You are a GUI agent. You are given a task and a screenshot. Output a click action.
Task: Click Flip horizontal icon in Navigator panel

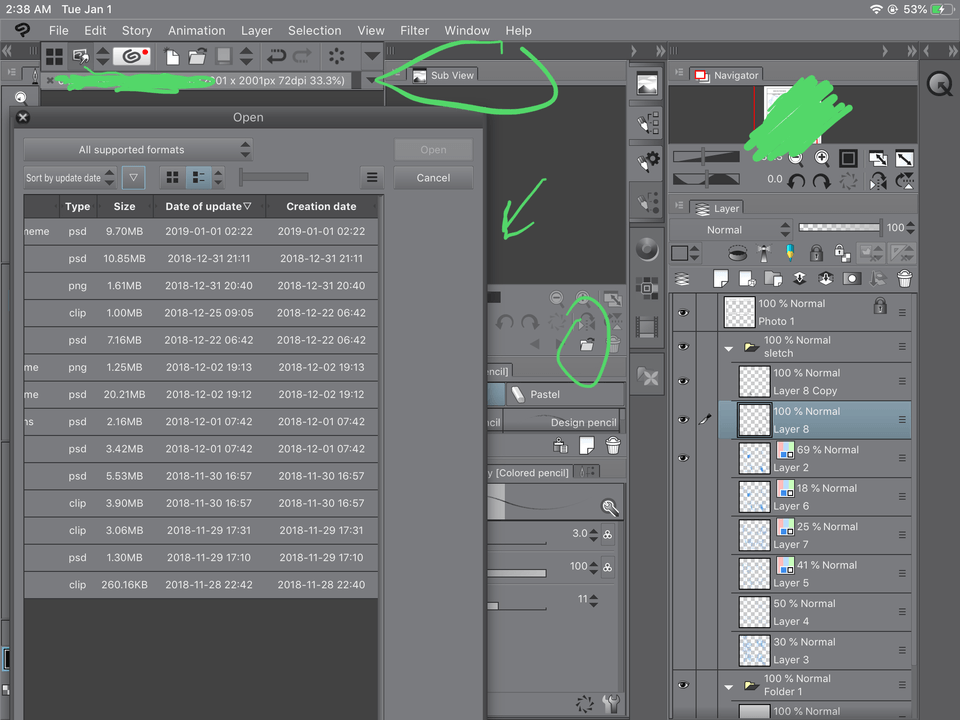click(x=878, y=181)
